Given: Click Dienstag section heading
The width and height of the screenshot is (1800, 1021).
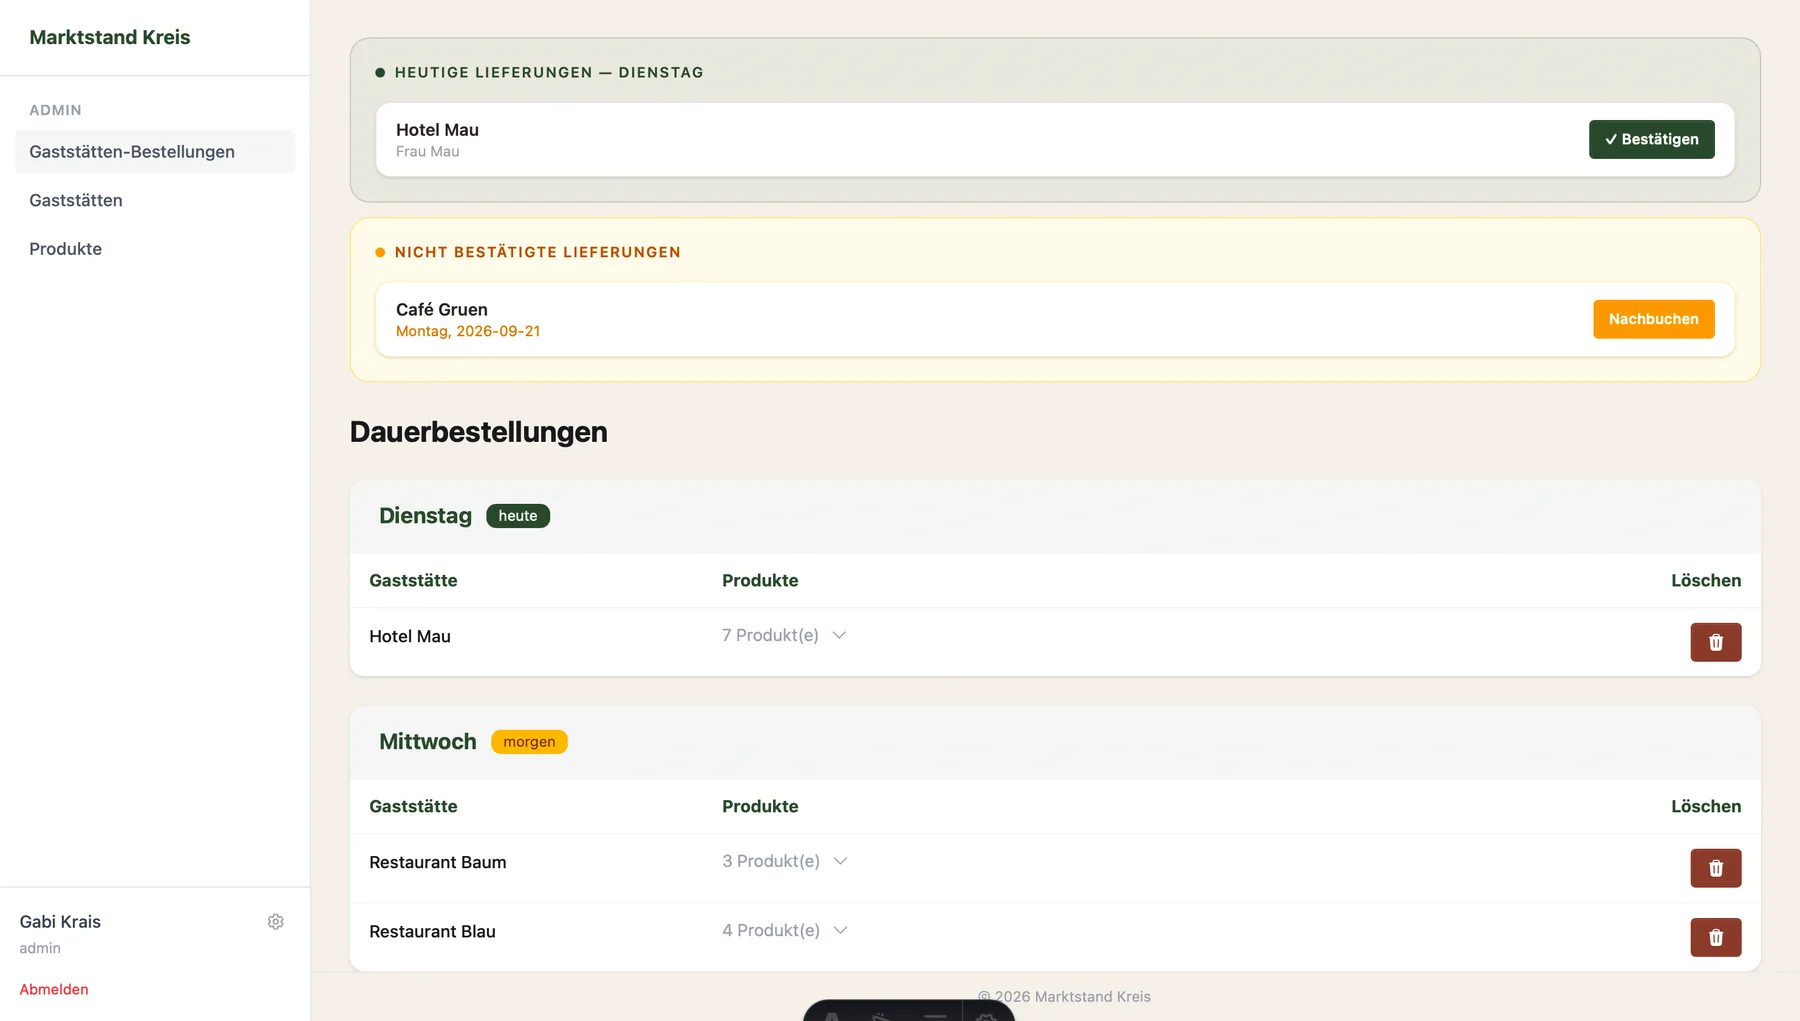Looking at the screenshot, I should (x=425, y=516).
